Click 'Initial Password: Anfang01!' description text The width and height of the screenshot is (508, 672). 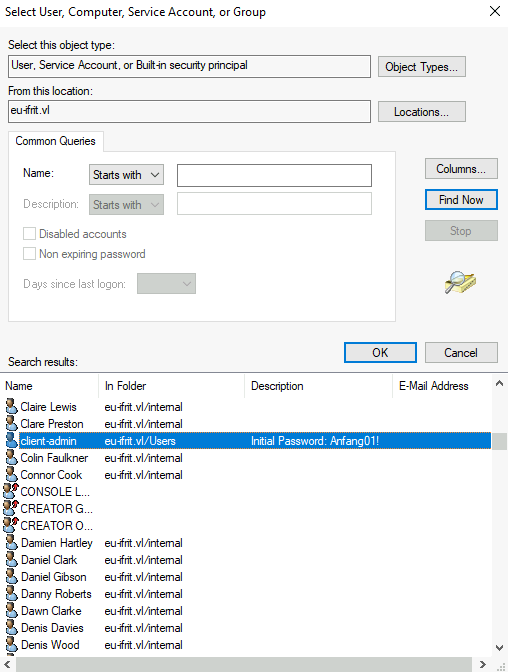[x=315, y=441]
